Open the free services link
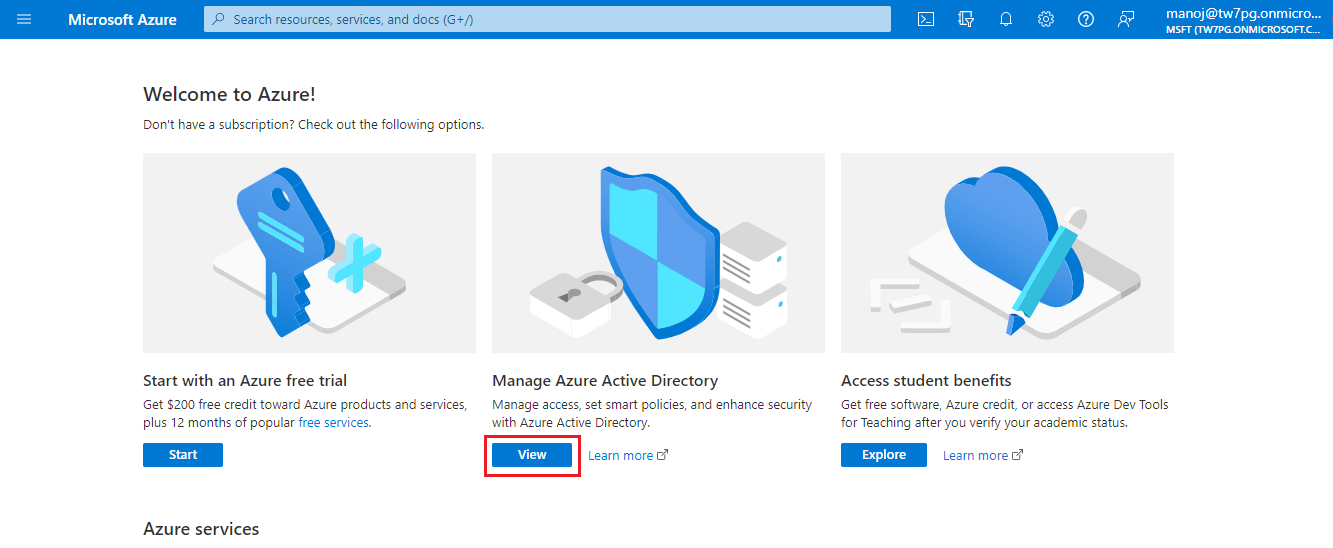 [333, 423]
